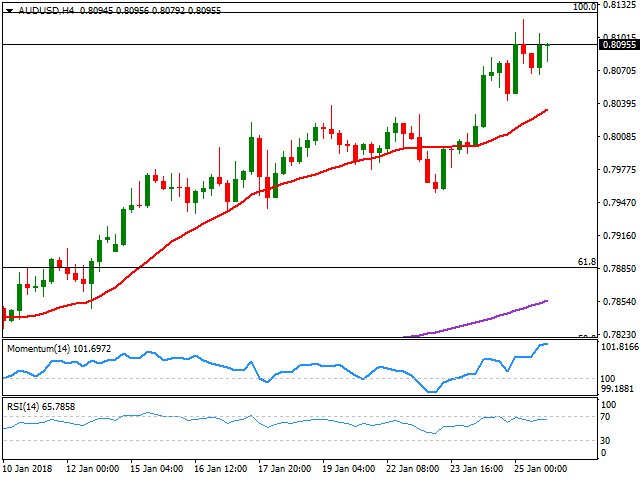The height and width of the screenshot is (480, 640).
Task: Click the 25 Jan 00:00 date label
Action: [x=540, y=470]
